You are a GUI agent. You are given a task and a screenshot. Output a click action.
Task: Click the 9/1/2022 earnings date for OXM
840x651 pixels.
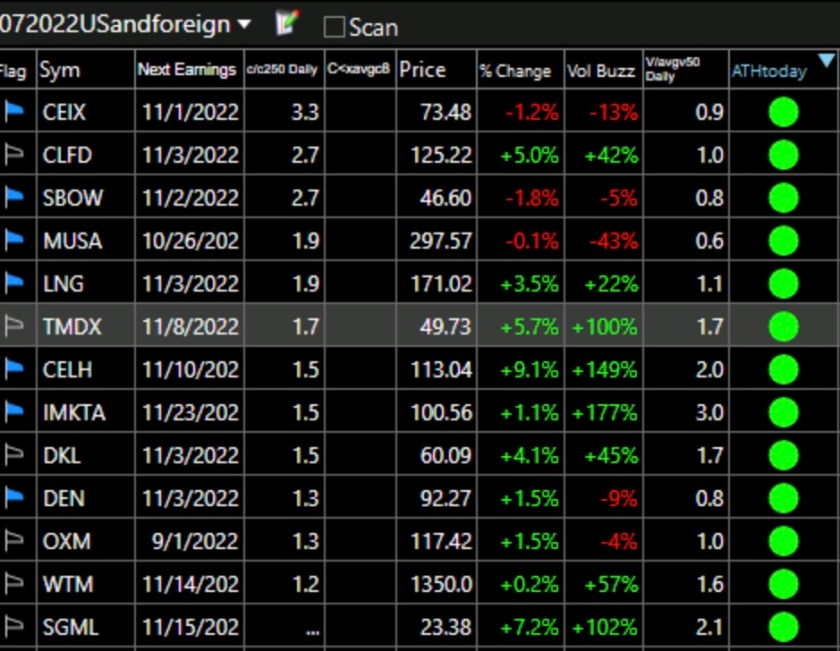pyautogui.click(x=195, y=541)
